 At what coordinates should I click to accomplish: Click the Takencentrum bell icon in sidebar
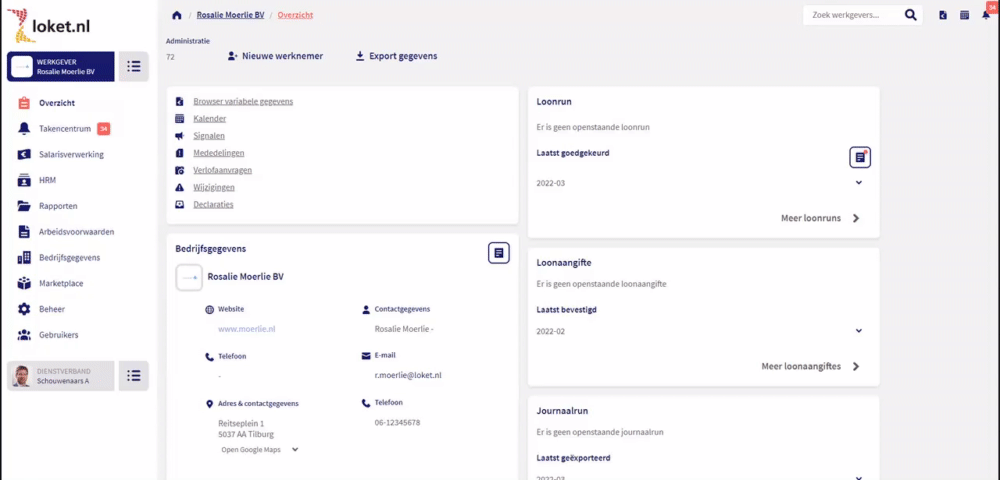coord(24,129)
